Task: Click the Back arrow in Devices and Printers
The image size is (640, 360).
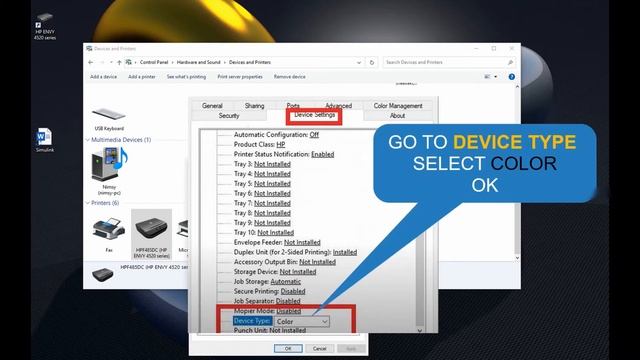Action: [91, 62]
